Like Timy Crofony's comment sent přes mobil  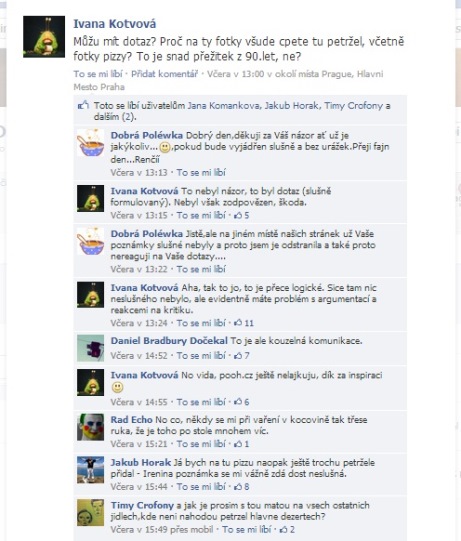pos(247,529)
